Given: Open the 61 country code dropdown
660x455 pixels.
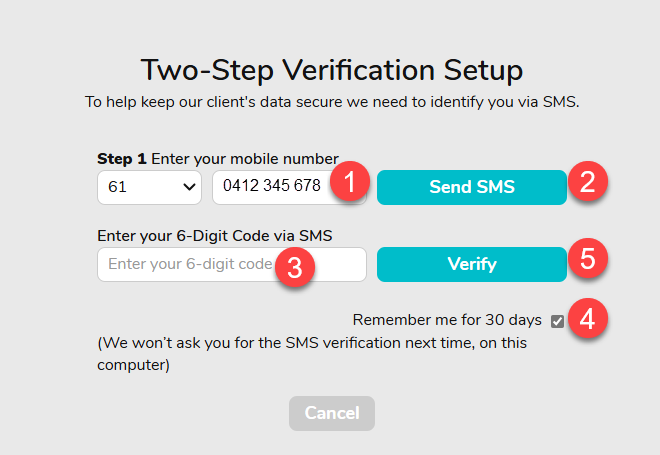Looking at the screenshot, I should click(149, 187).
